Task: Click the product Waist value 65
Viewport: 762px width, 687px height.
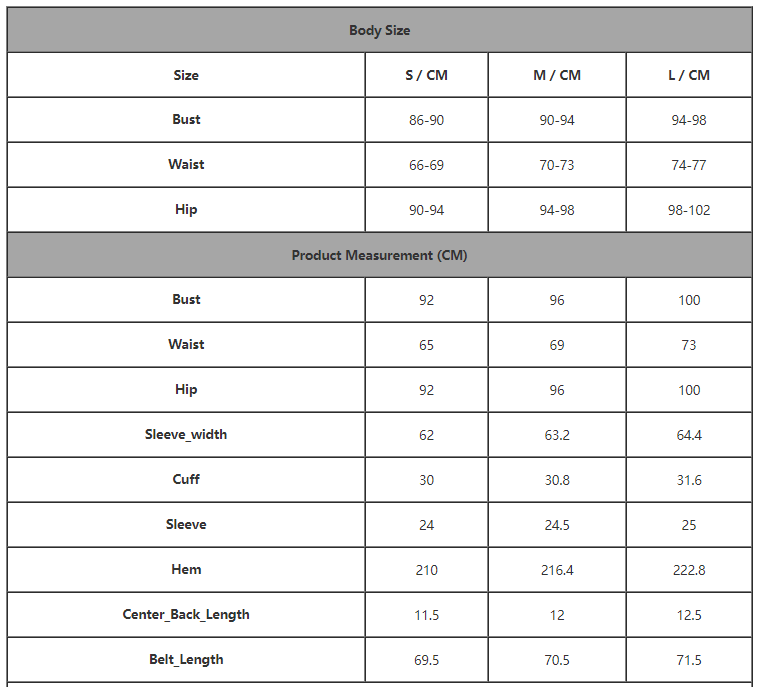Action: pyautogui.click(x=426, y=345)
